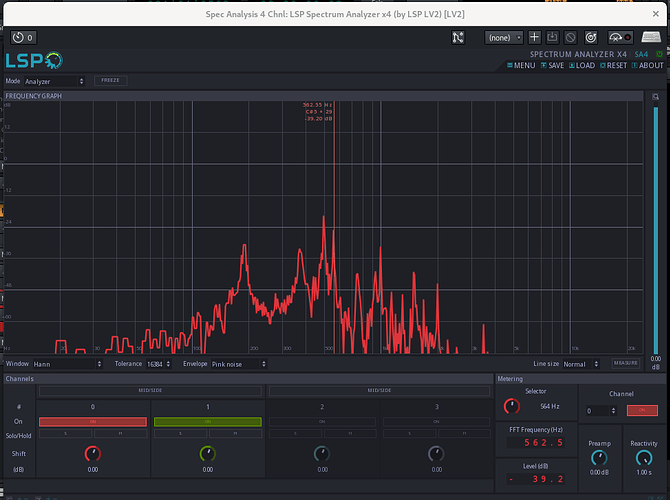Click the Preamp knob

coord(599,458)
